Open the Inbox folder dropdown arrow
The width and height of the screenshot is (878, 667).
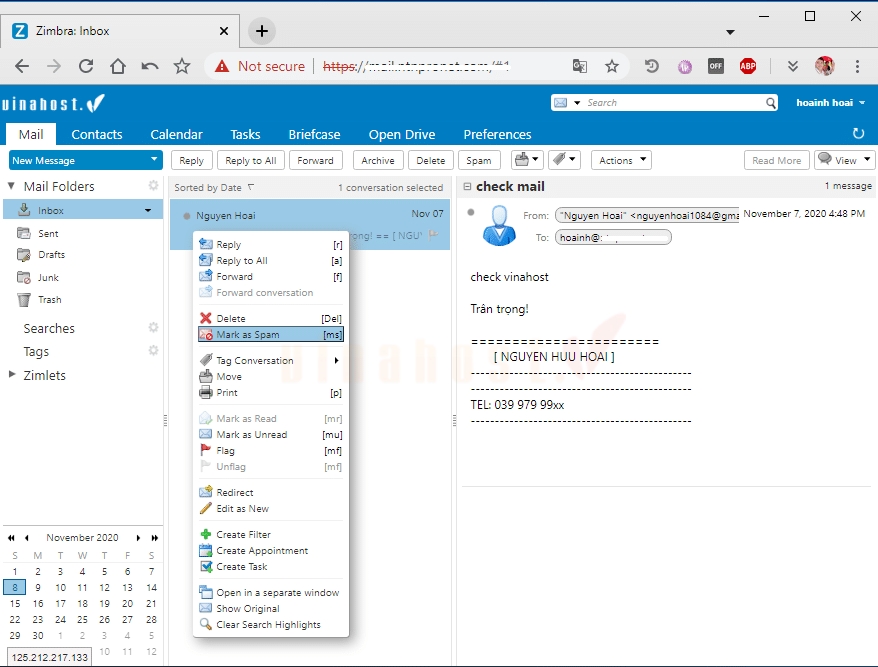click(148, 211)
